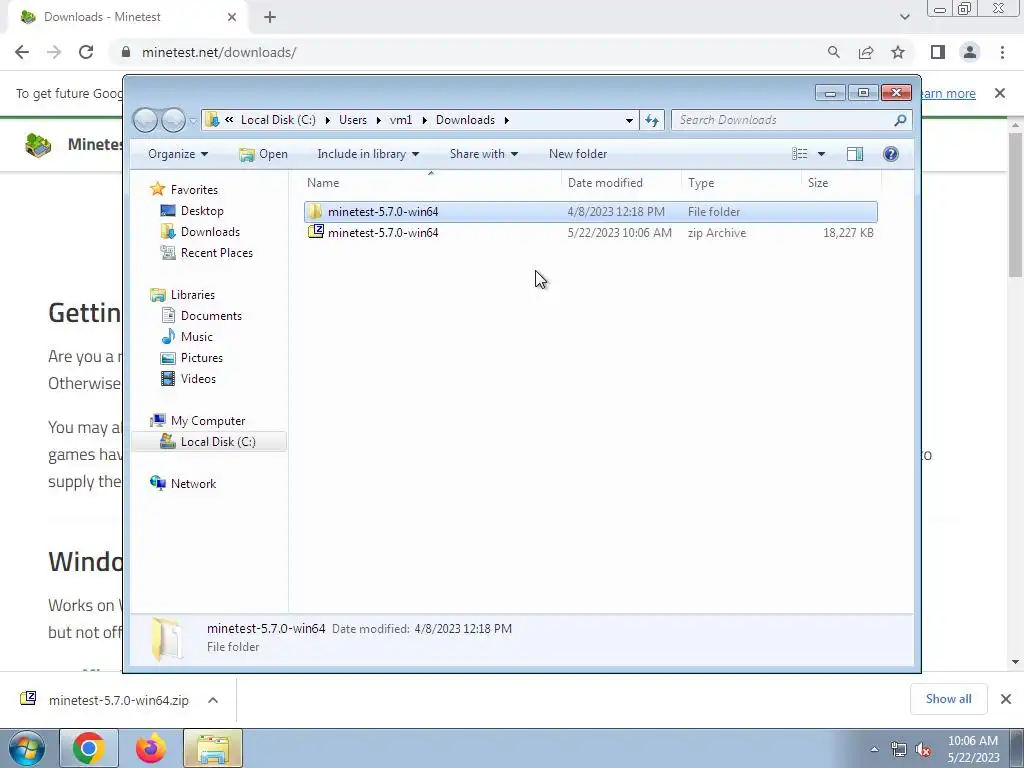Click the Search Downloads input field
The image size is (1024, 768).
tap(784, 120)
